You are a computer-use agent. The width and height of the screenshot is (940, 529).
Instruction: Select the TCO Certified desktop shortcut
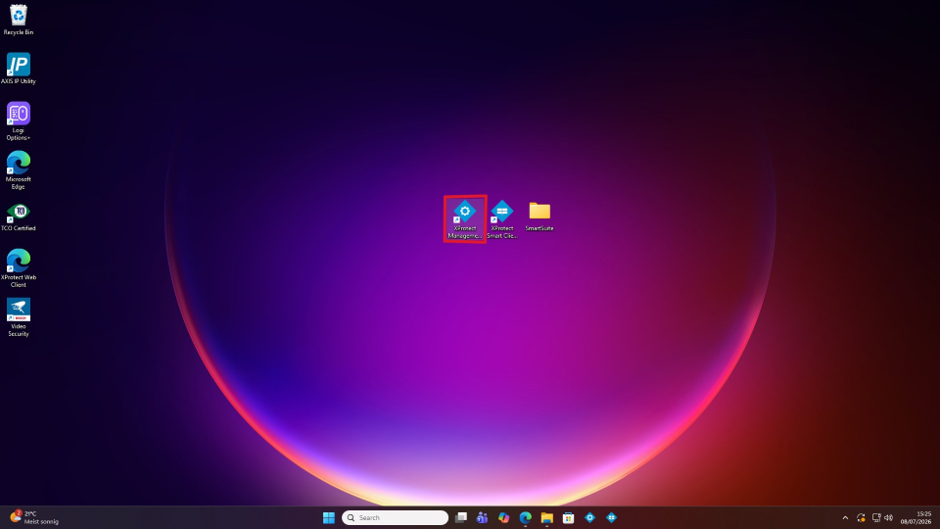pos(19,217)
